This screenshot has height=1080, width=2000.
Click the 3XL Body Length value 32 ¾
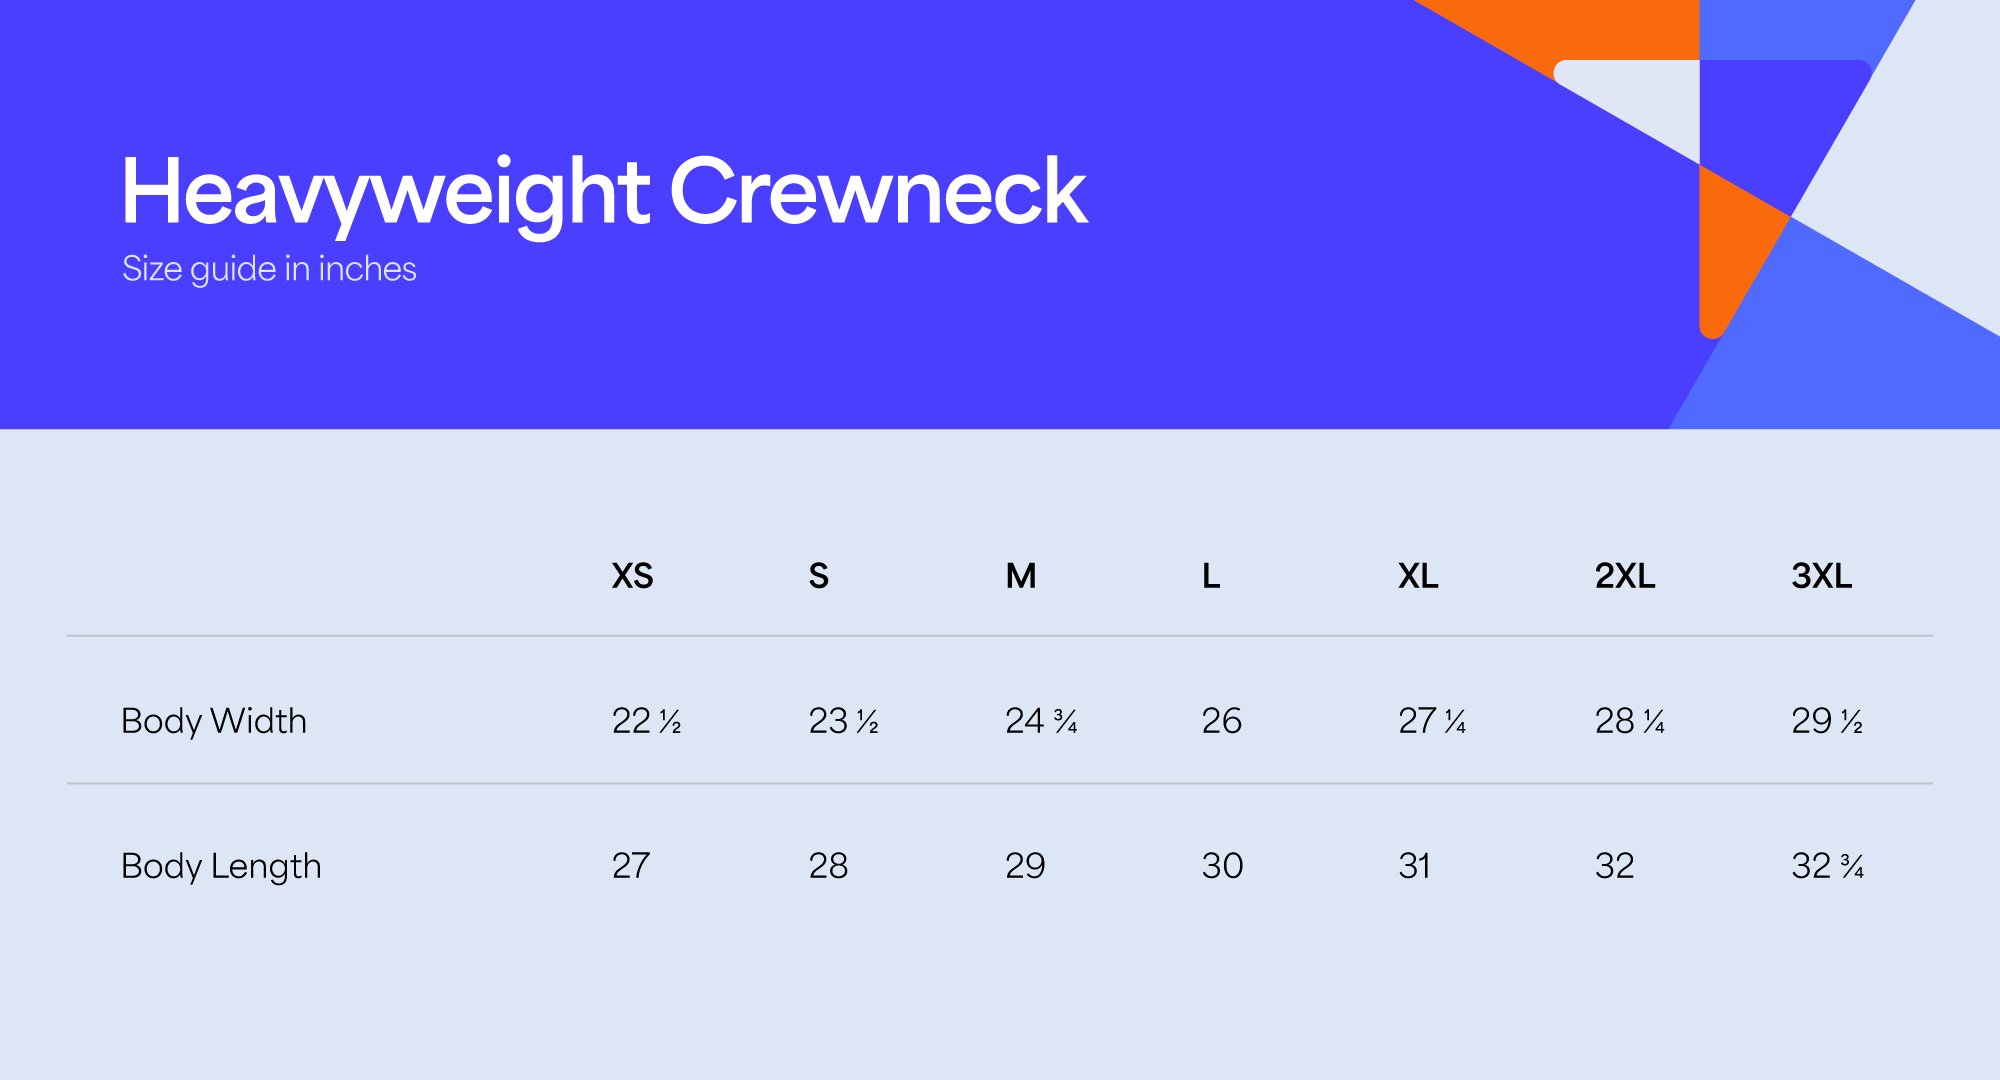(1828, 866)
